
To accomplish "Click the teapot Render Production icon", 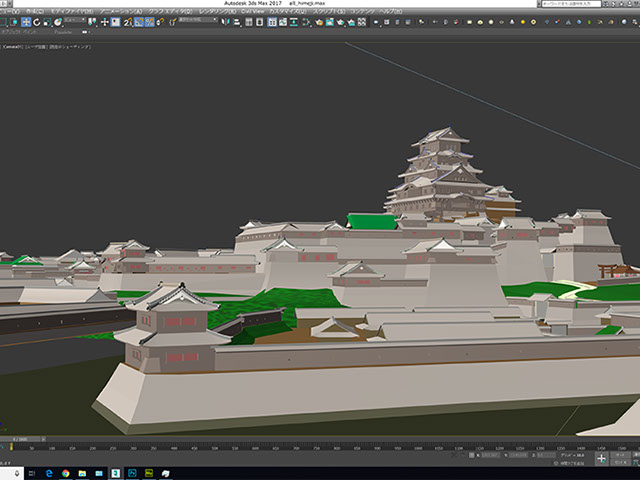I will [x=340, y=21].
